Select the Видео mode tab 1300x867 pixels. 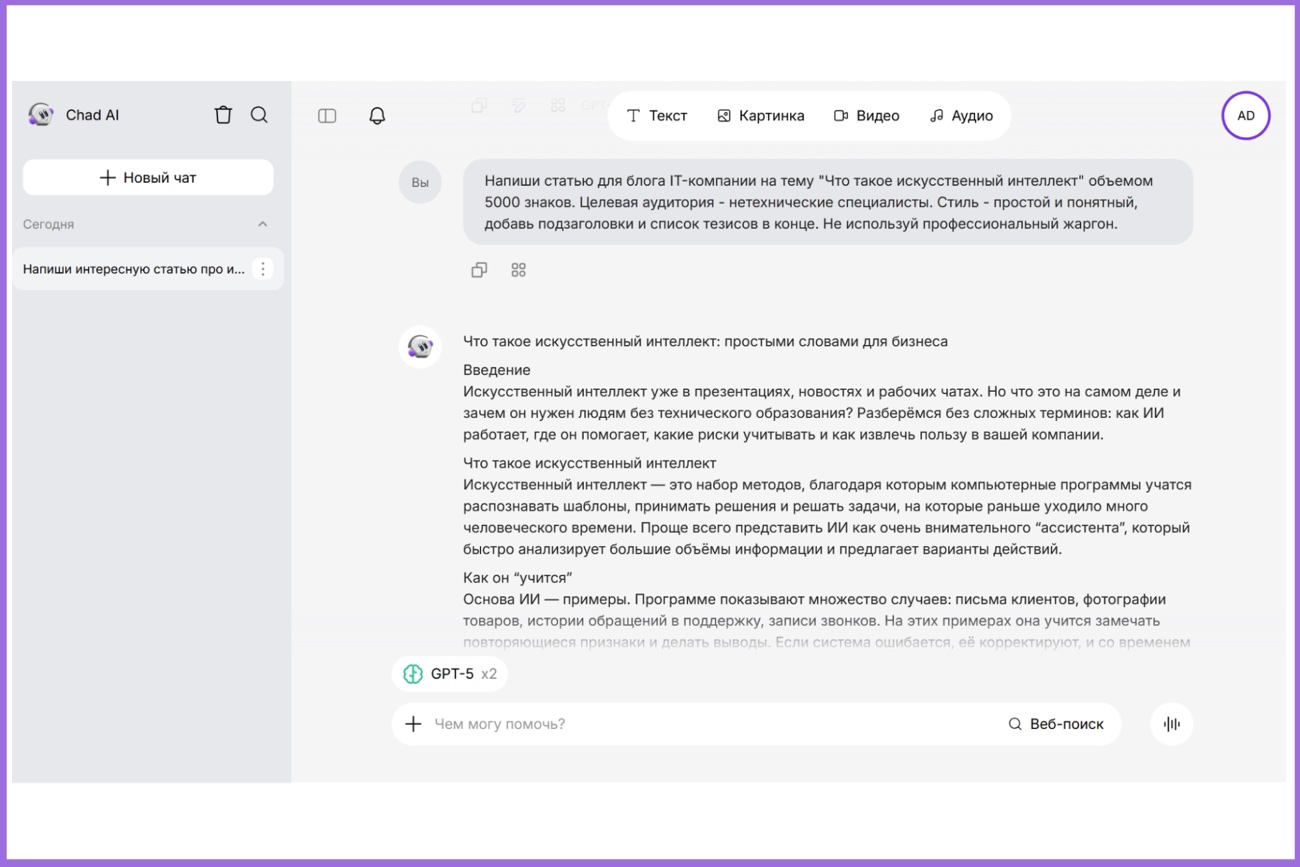click(866, 116)
